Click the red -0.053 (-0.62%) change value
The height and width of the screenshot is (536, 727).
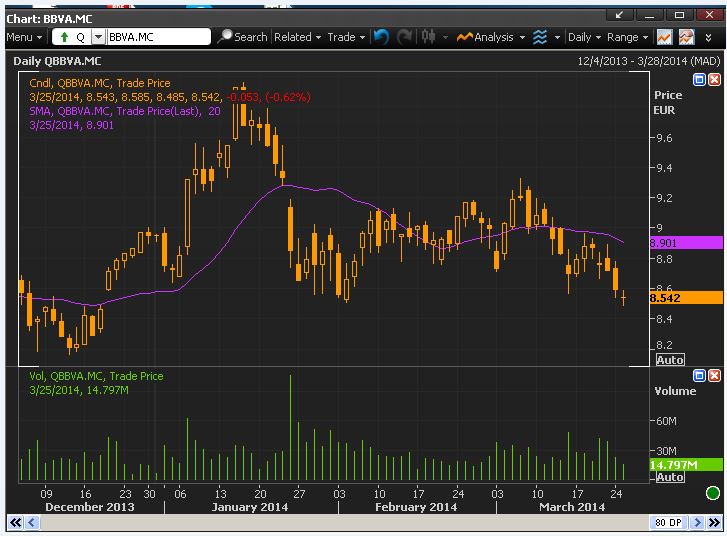(268, 97)
